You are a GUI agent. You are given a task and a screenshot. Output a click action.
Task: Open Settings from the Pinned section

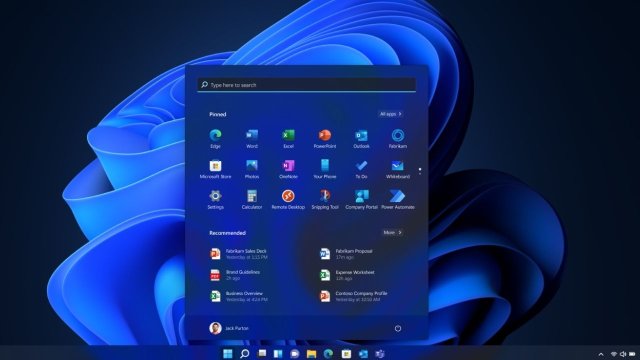point(216,200)
